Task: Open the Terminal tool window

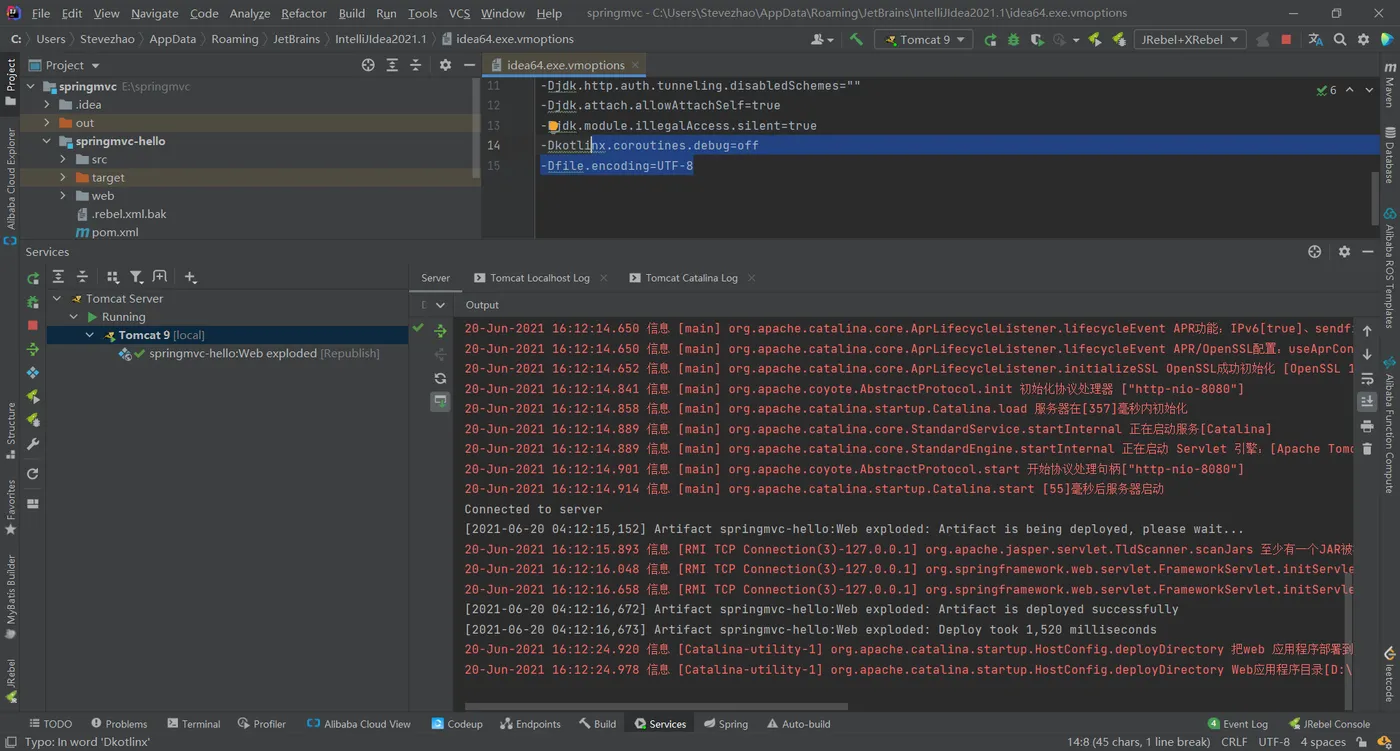Action: pyautogui.click(x=194, y=724)
